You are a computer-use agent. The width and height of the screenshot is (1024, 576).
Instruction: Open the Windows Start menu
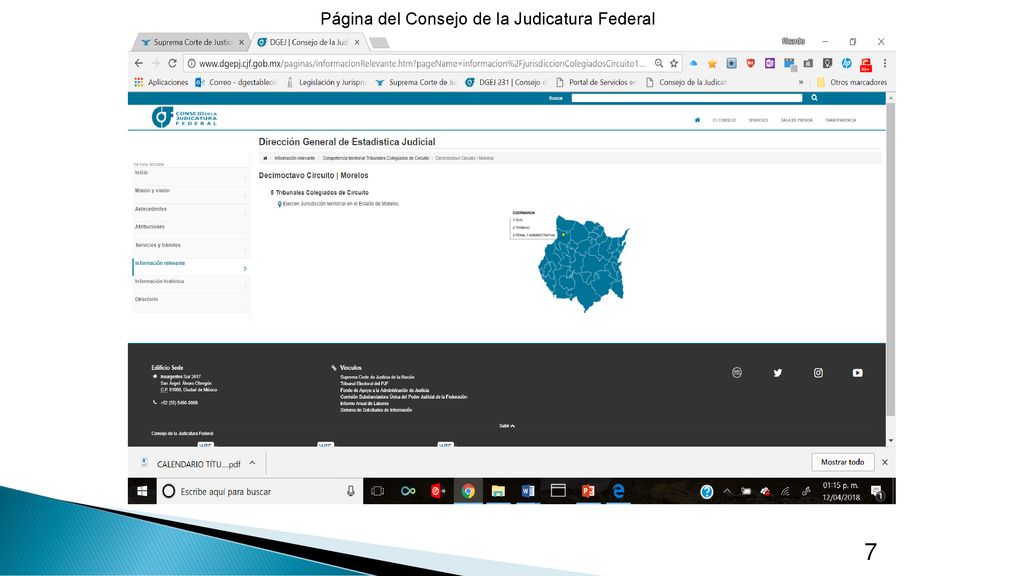[x=142, y=491]
